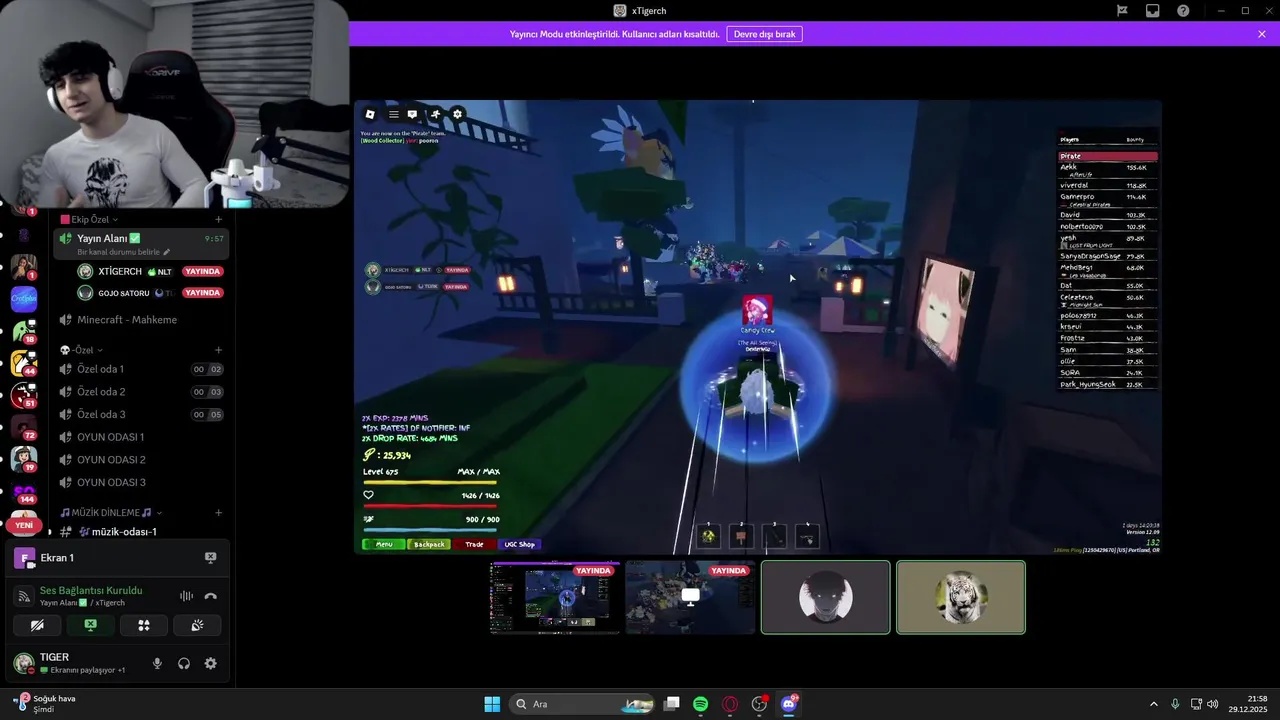Select GOJO SATORU in the voice channel

coord(151,293)
